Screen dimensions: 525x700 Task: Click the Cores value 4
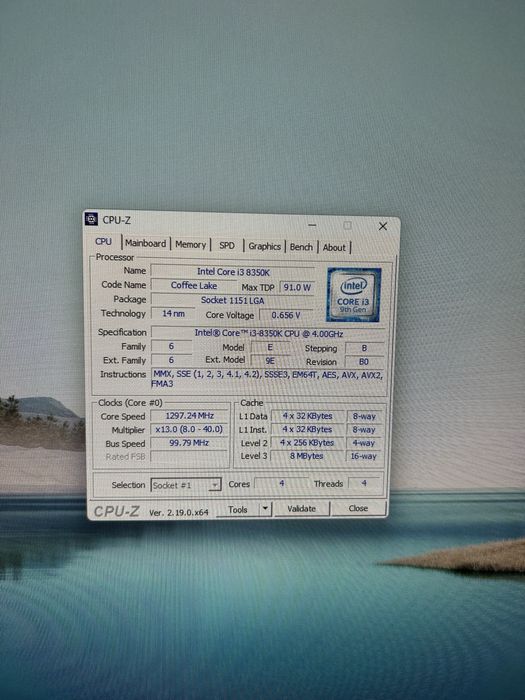[x=282, y=483]
